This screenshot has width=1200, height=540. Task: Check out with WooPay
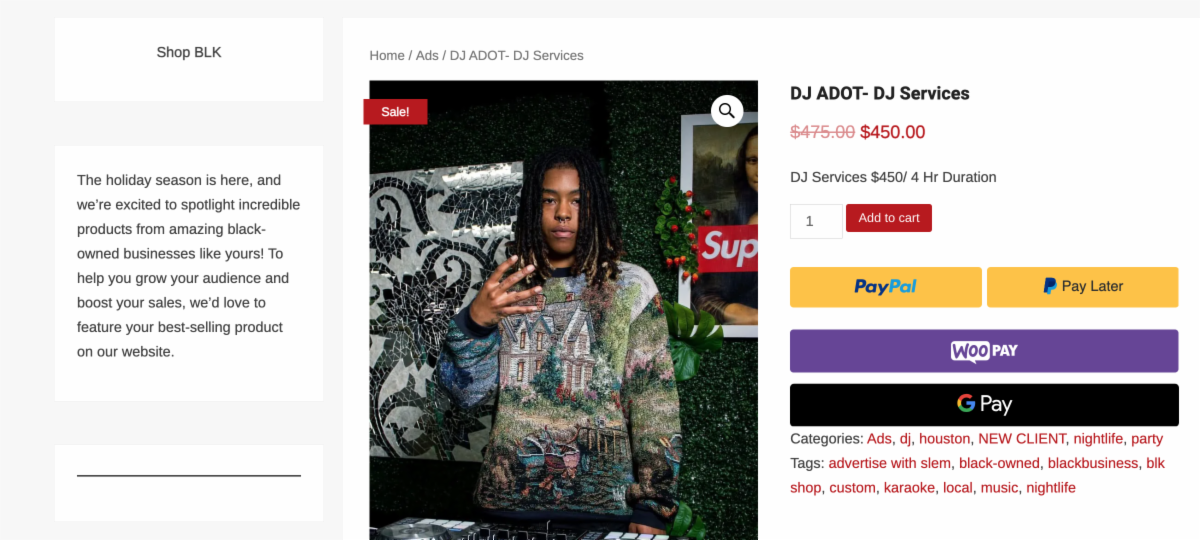(984, 351)
